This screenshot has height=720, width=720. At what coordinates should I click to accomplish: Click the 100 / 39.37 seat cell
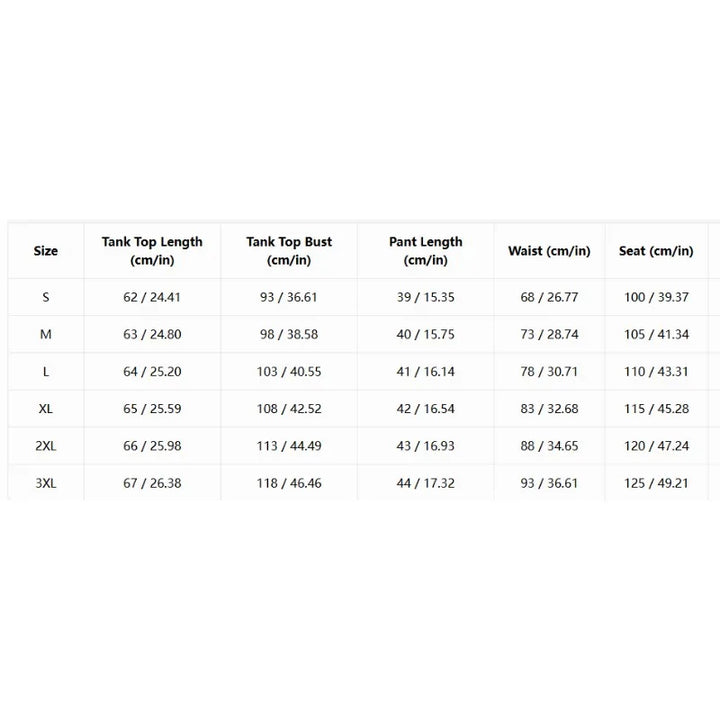pyautogui.click(x=656, y=297)
